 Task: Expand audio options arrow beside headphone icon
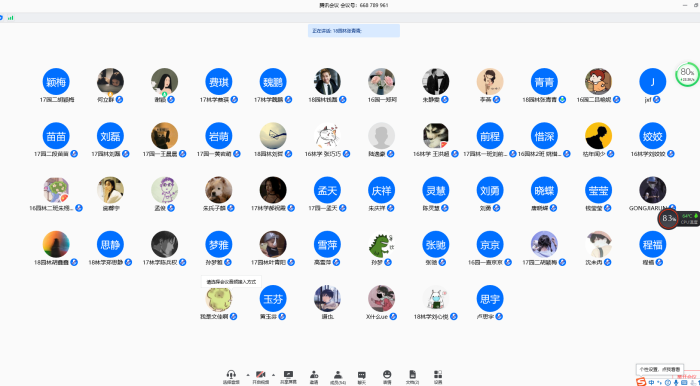(x=248, y=374)
